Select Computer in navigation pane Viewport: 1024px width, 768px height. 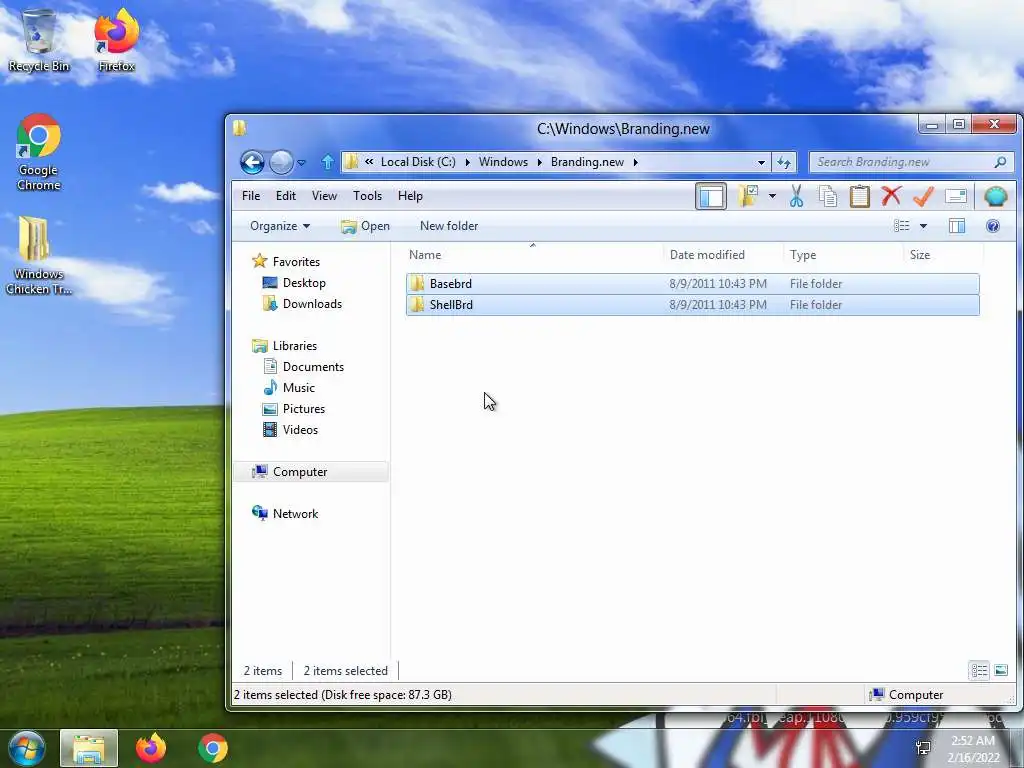coord(311,472)
